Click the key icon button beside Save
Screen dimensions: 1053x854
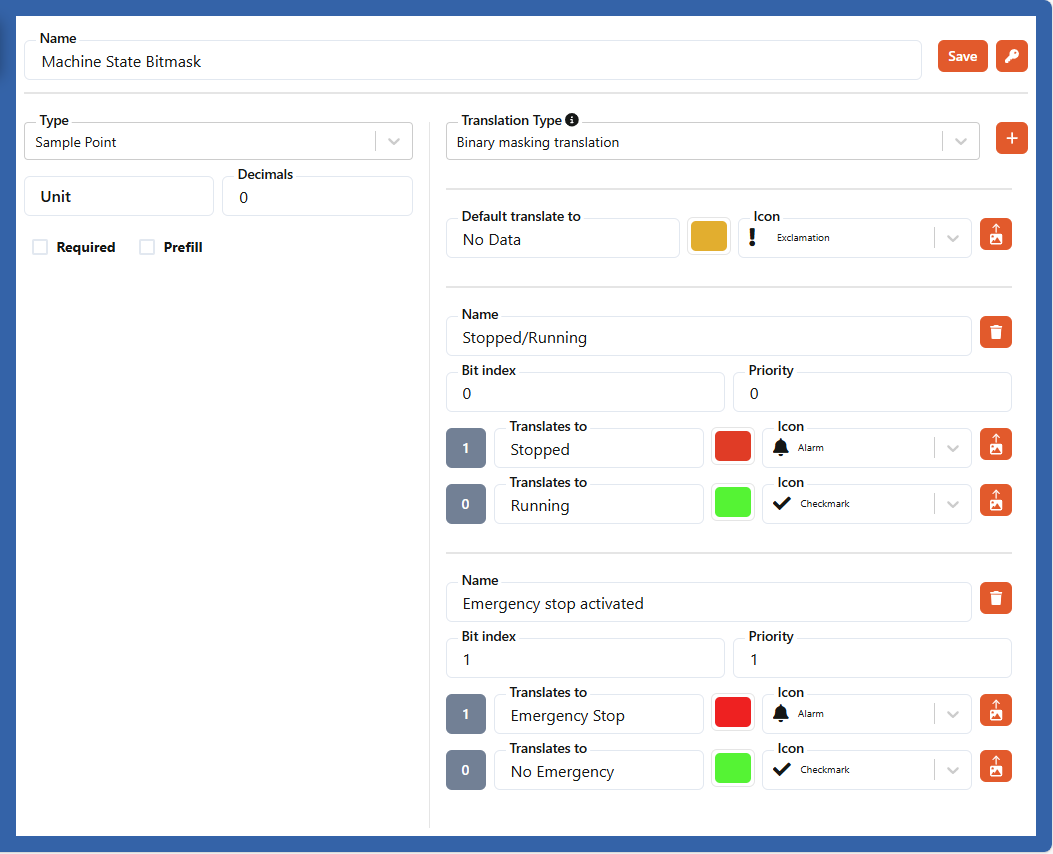click(x=1011, y=56)
